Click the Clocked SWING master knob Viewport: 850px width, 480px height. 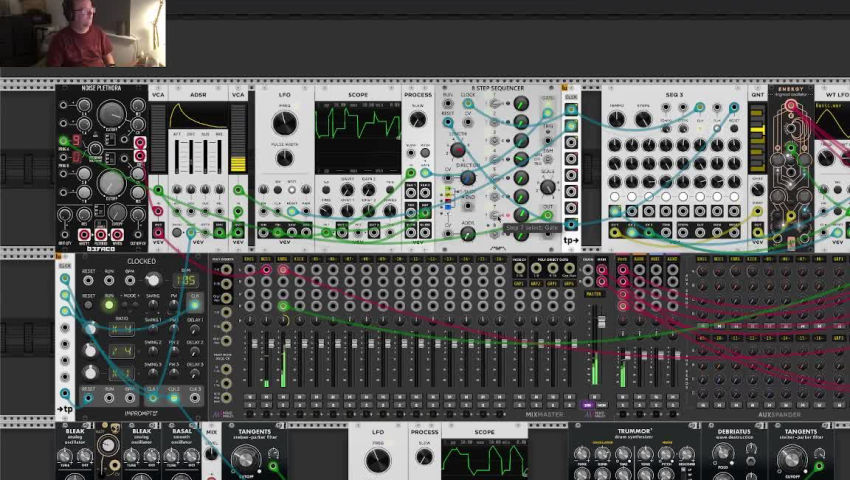point(153,305)
